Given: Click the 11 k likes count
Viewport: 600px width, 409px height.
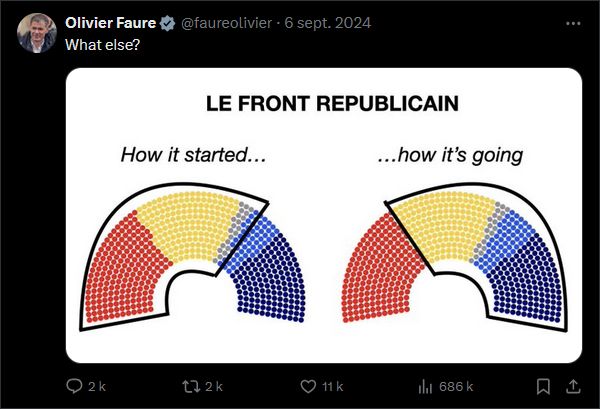Looking at the screenshot, I should pyautogui.click(x=333, y=386).
